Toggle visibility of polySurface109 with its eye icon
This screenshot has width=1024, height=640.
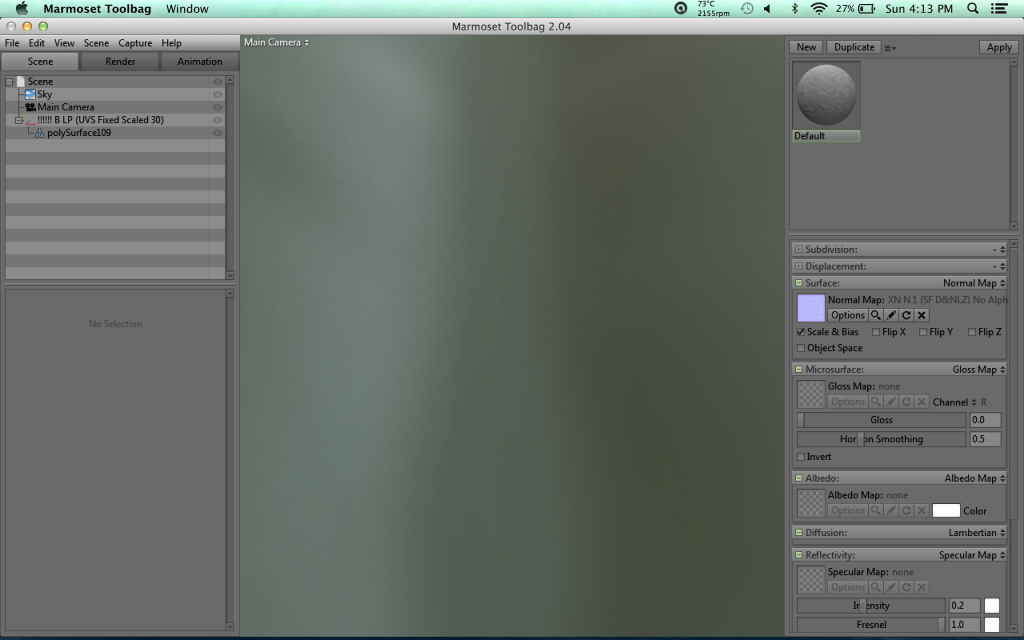tap(218, 134)
